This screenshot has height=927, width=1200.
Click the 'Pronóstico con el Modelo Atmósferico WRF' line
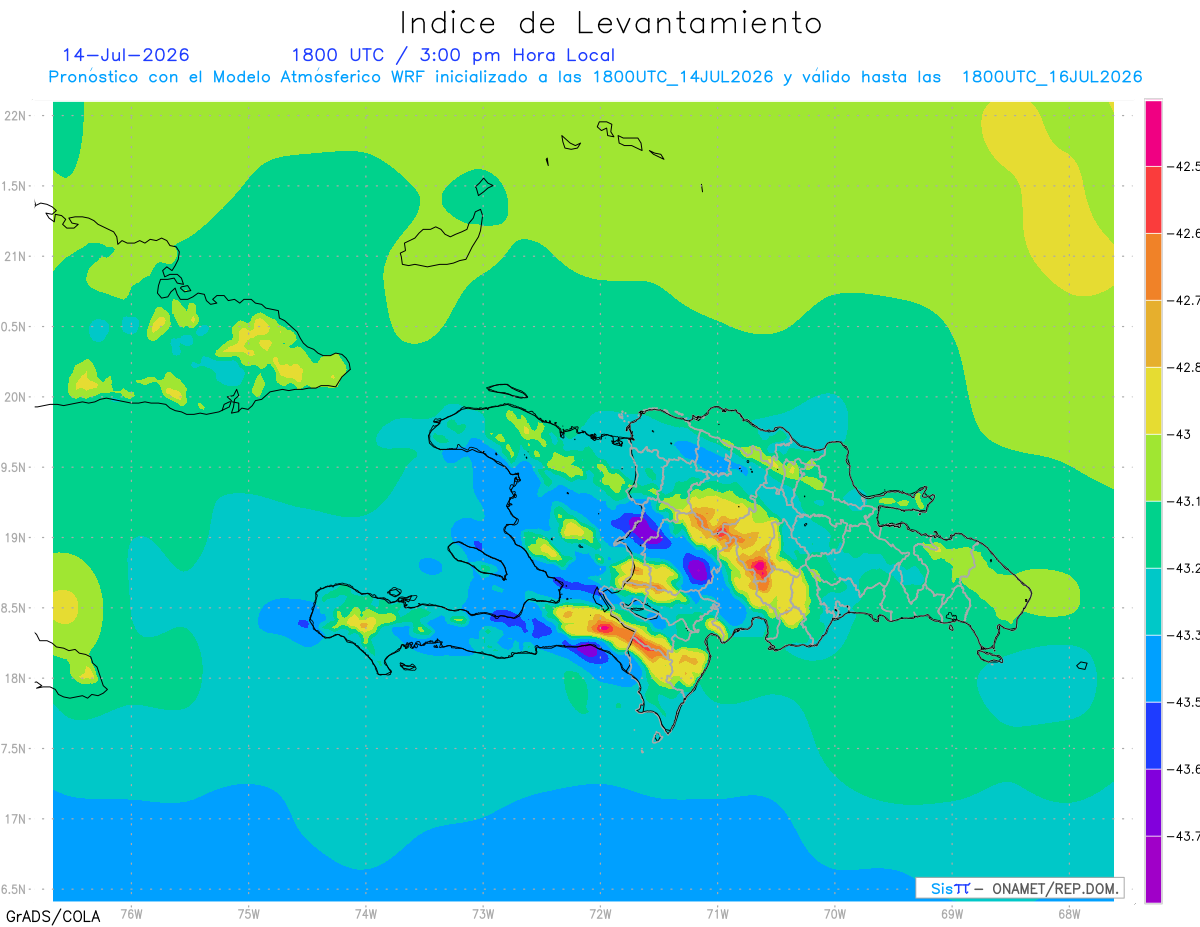596,77
